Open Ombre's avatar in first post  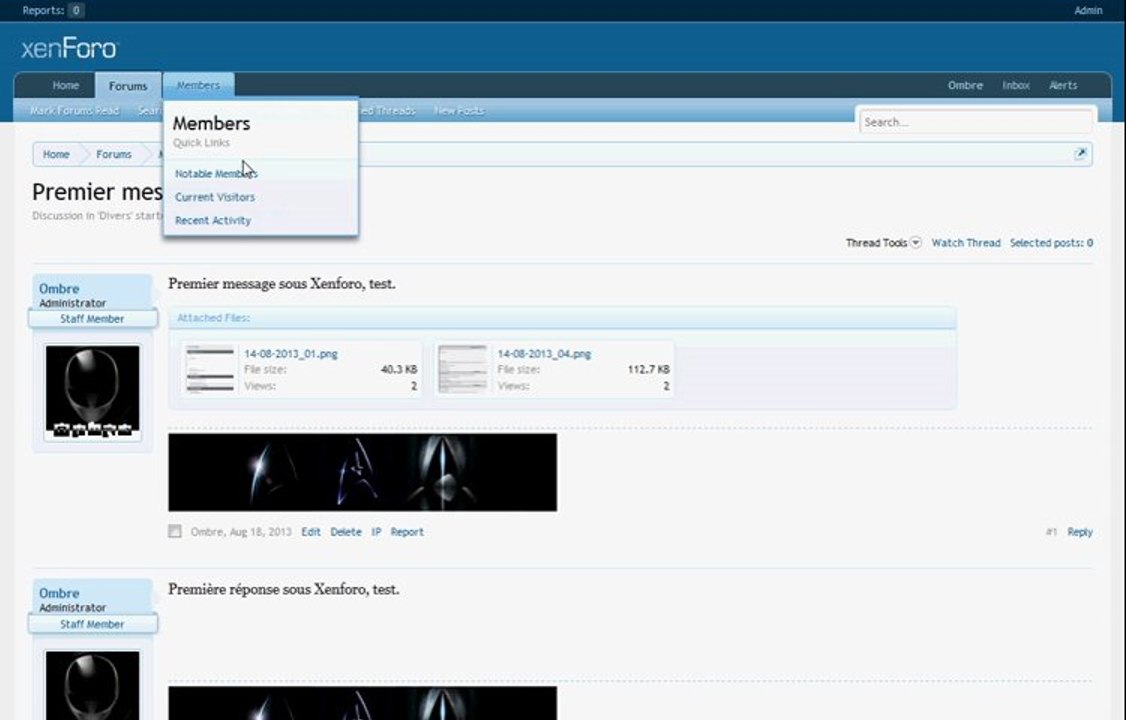coord(93,392)
